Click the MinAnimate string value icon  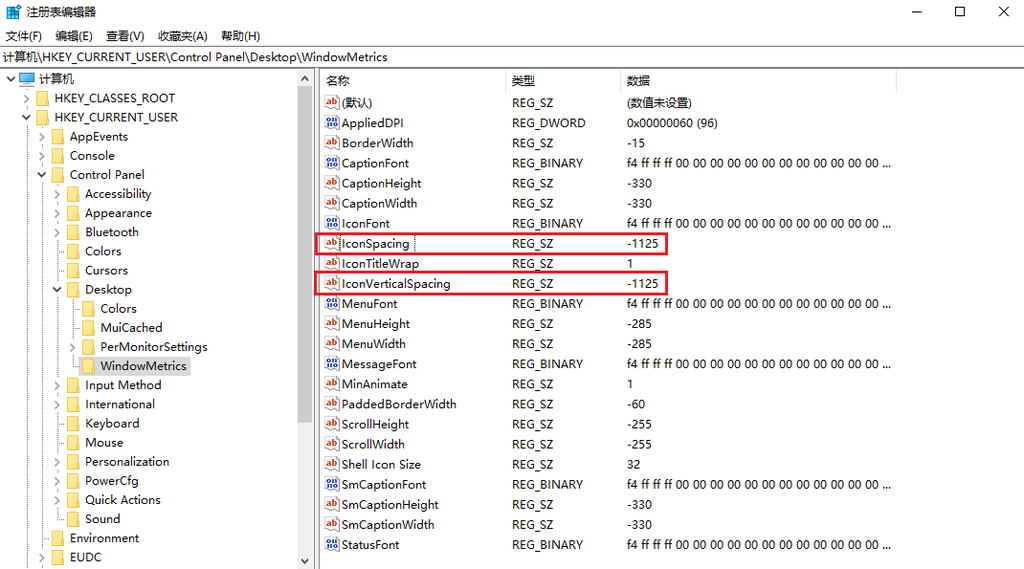coord(332,383)
